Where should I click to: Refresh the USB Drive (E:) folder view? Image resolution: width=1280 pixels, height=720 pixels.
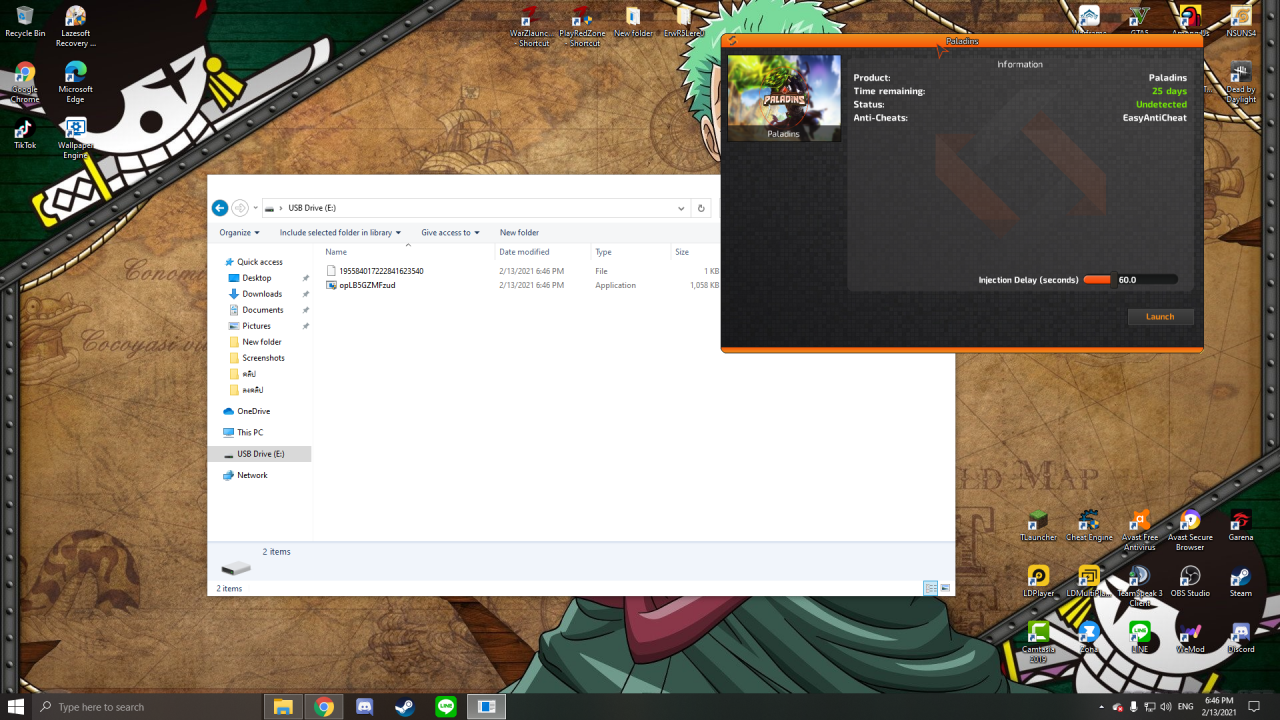pos(701,207)
